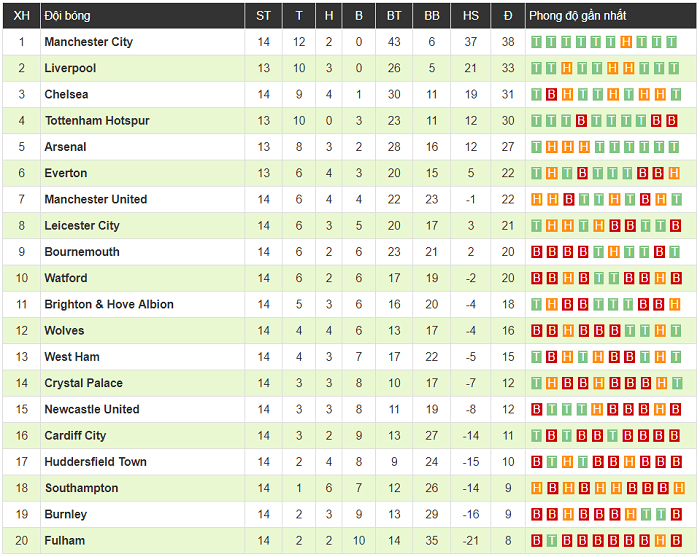This screenshot has height=557, width=700.
Task: Open the Crystal Palace team page
Action: [x=83, y=383]
